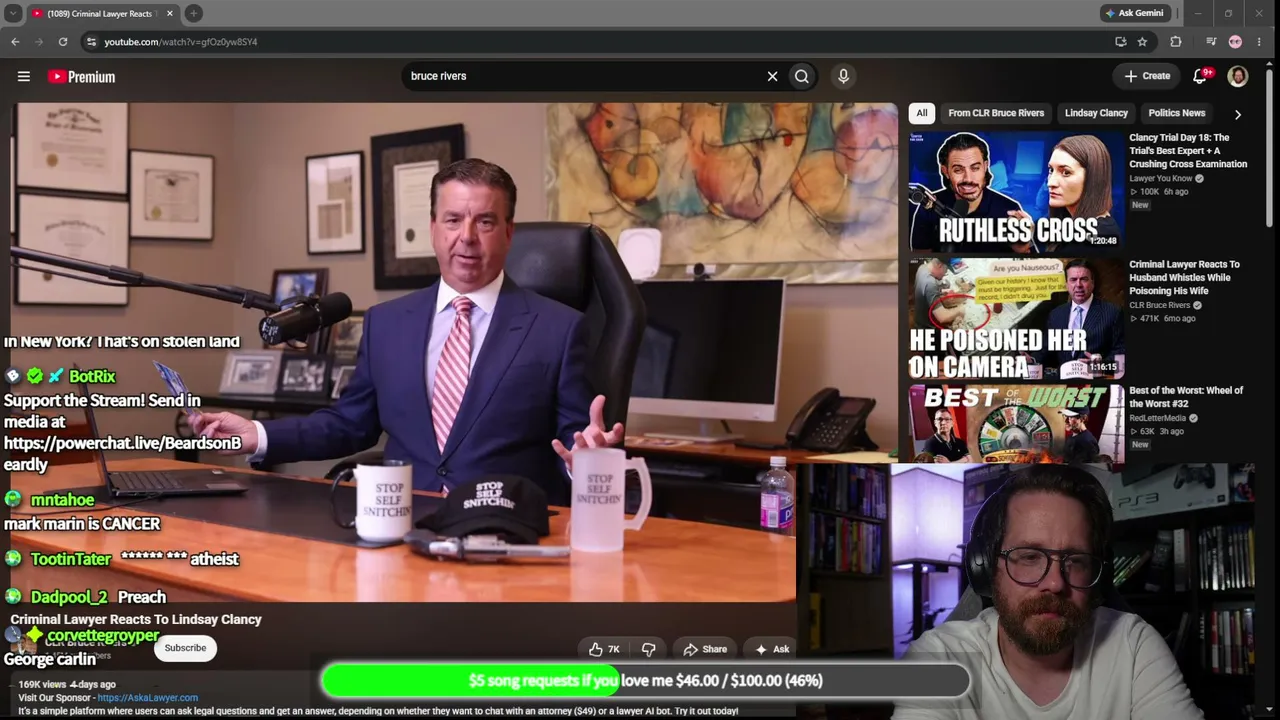Image resolution: width=1280 pixels, height=720 pixels.
Task: Open the AskaLawyer.com sponsor link
Action: point(147,698)
